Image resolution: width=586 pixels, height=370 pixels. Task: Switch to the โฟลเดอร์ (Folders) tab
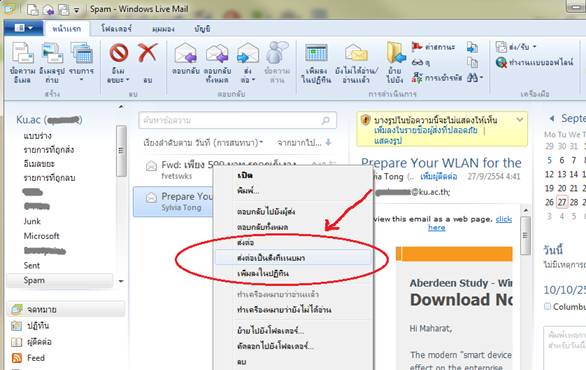click(x=116, y=28)
